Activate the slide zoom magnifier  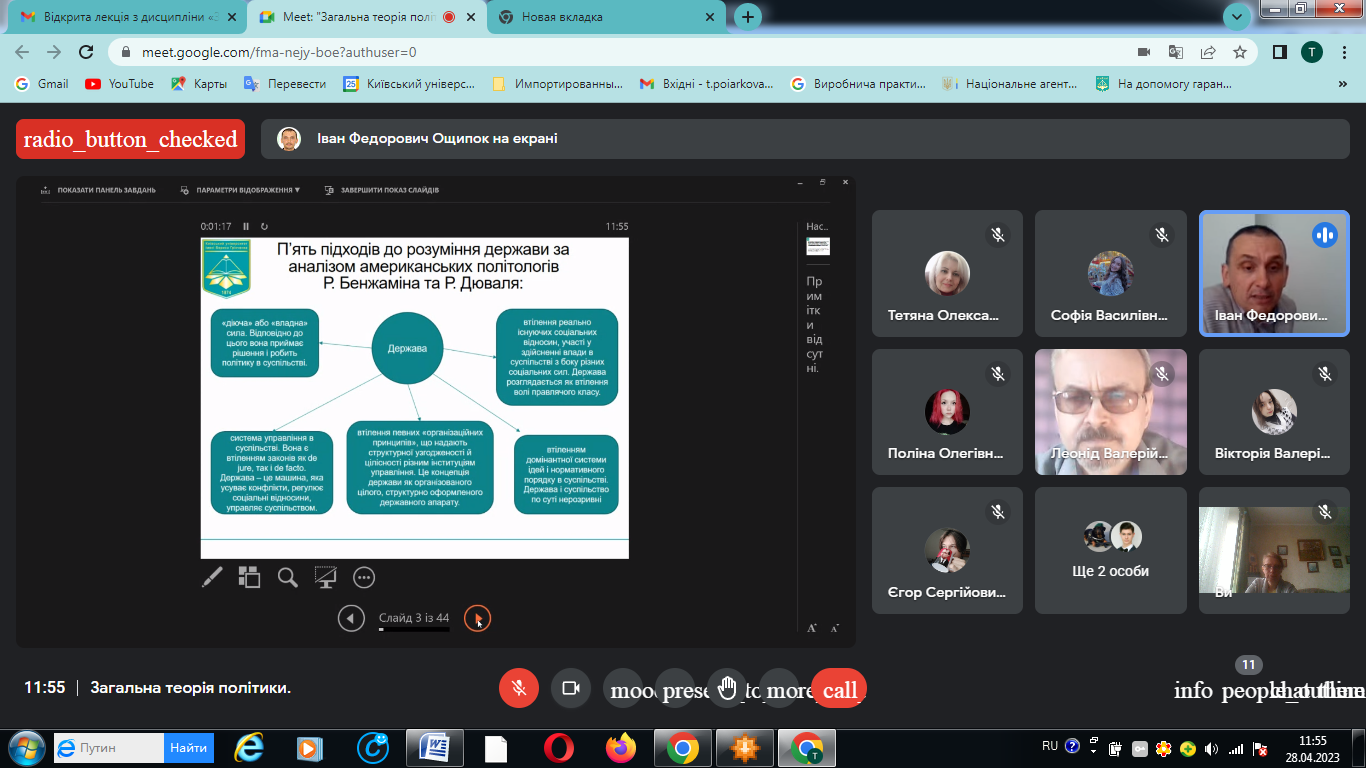pos(288,577)
